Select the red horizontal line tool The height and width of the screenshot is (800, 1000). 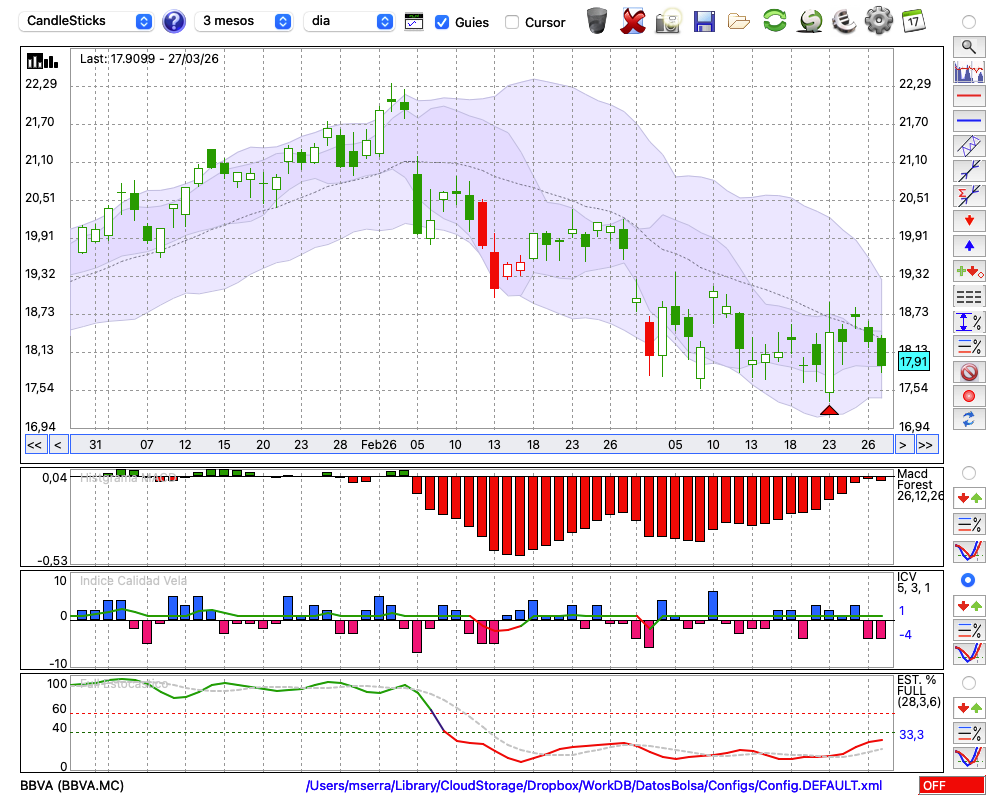click(969, 96)
